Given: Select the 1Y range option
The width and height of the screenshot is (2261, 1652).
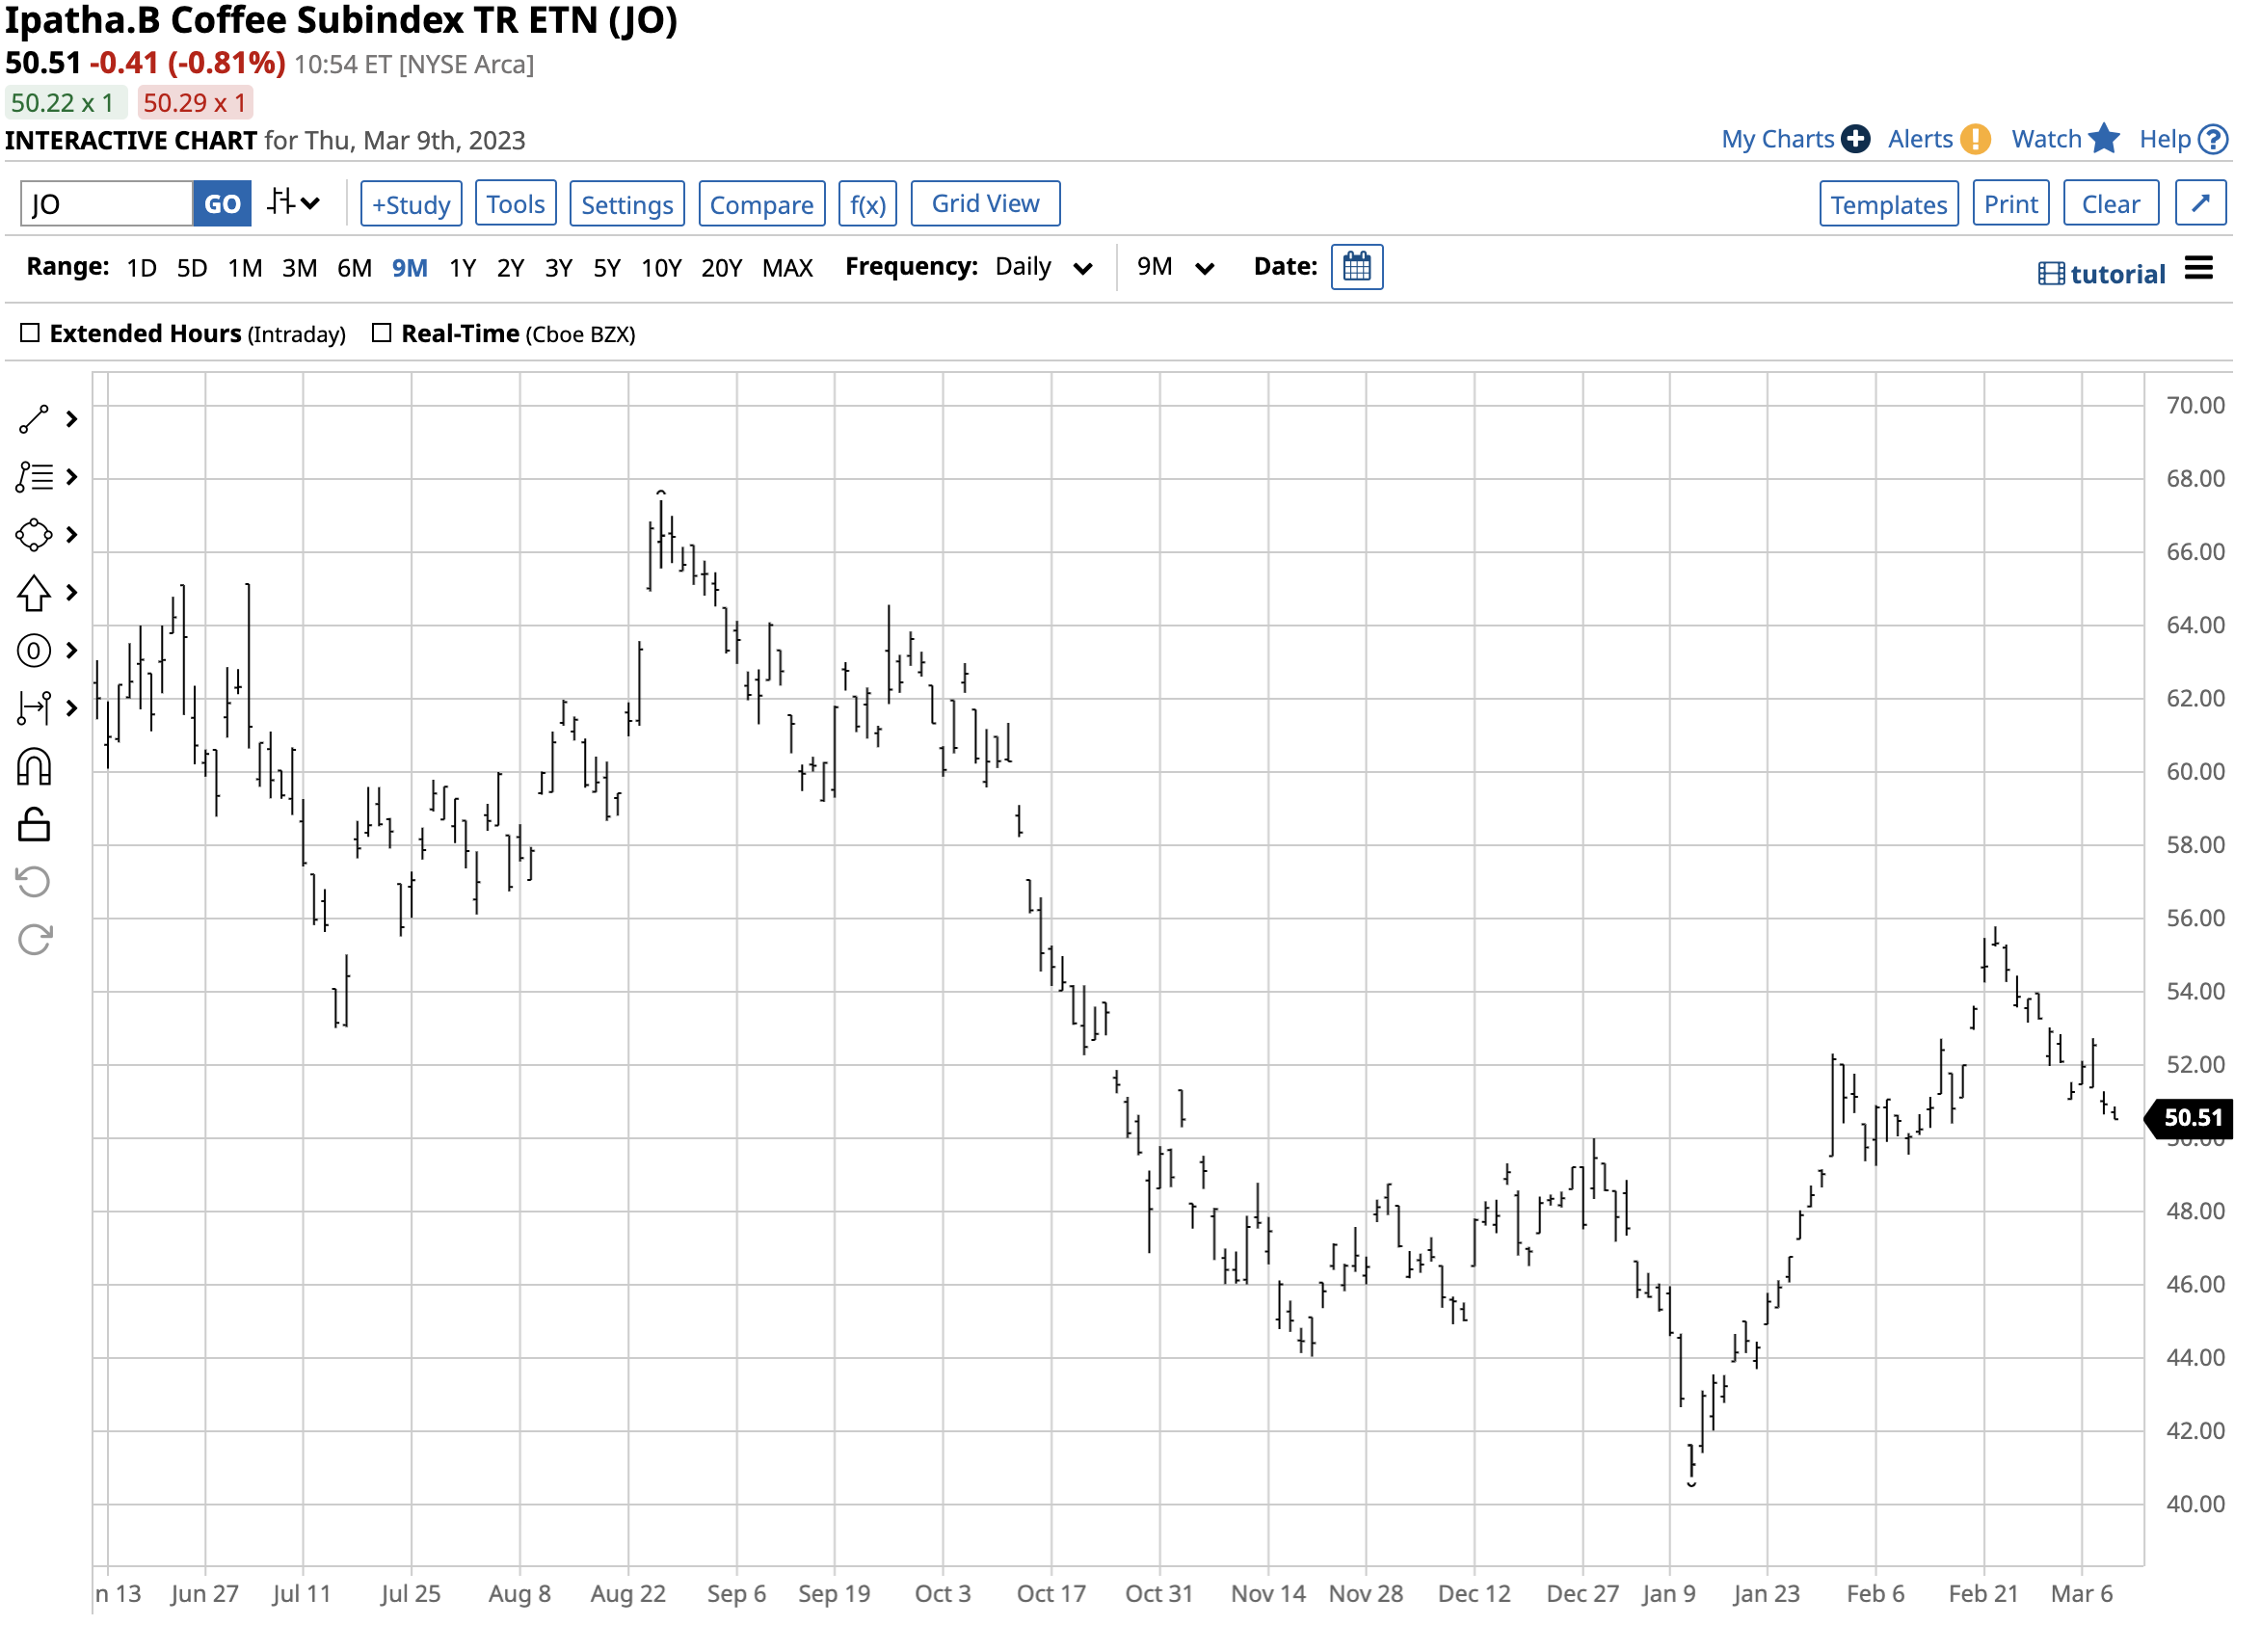Looking at the screenshot, I should (462, 269).
